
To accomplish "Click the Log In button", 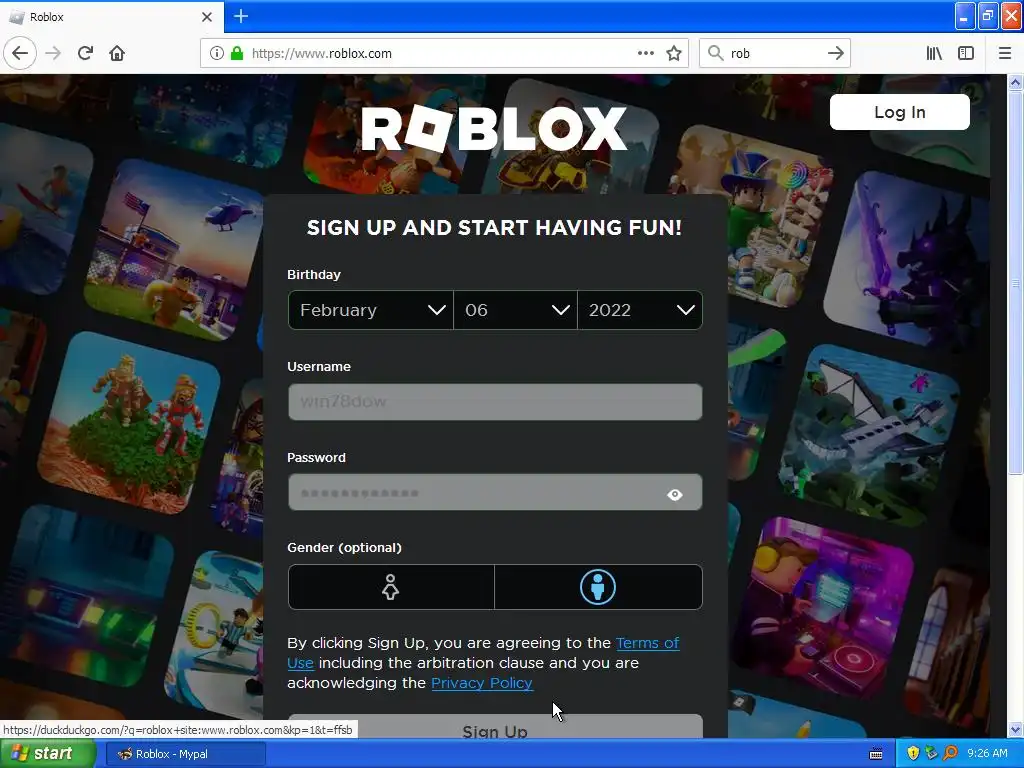I will (899, 112).
